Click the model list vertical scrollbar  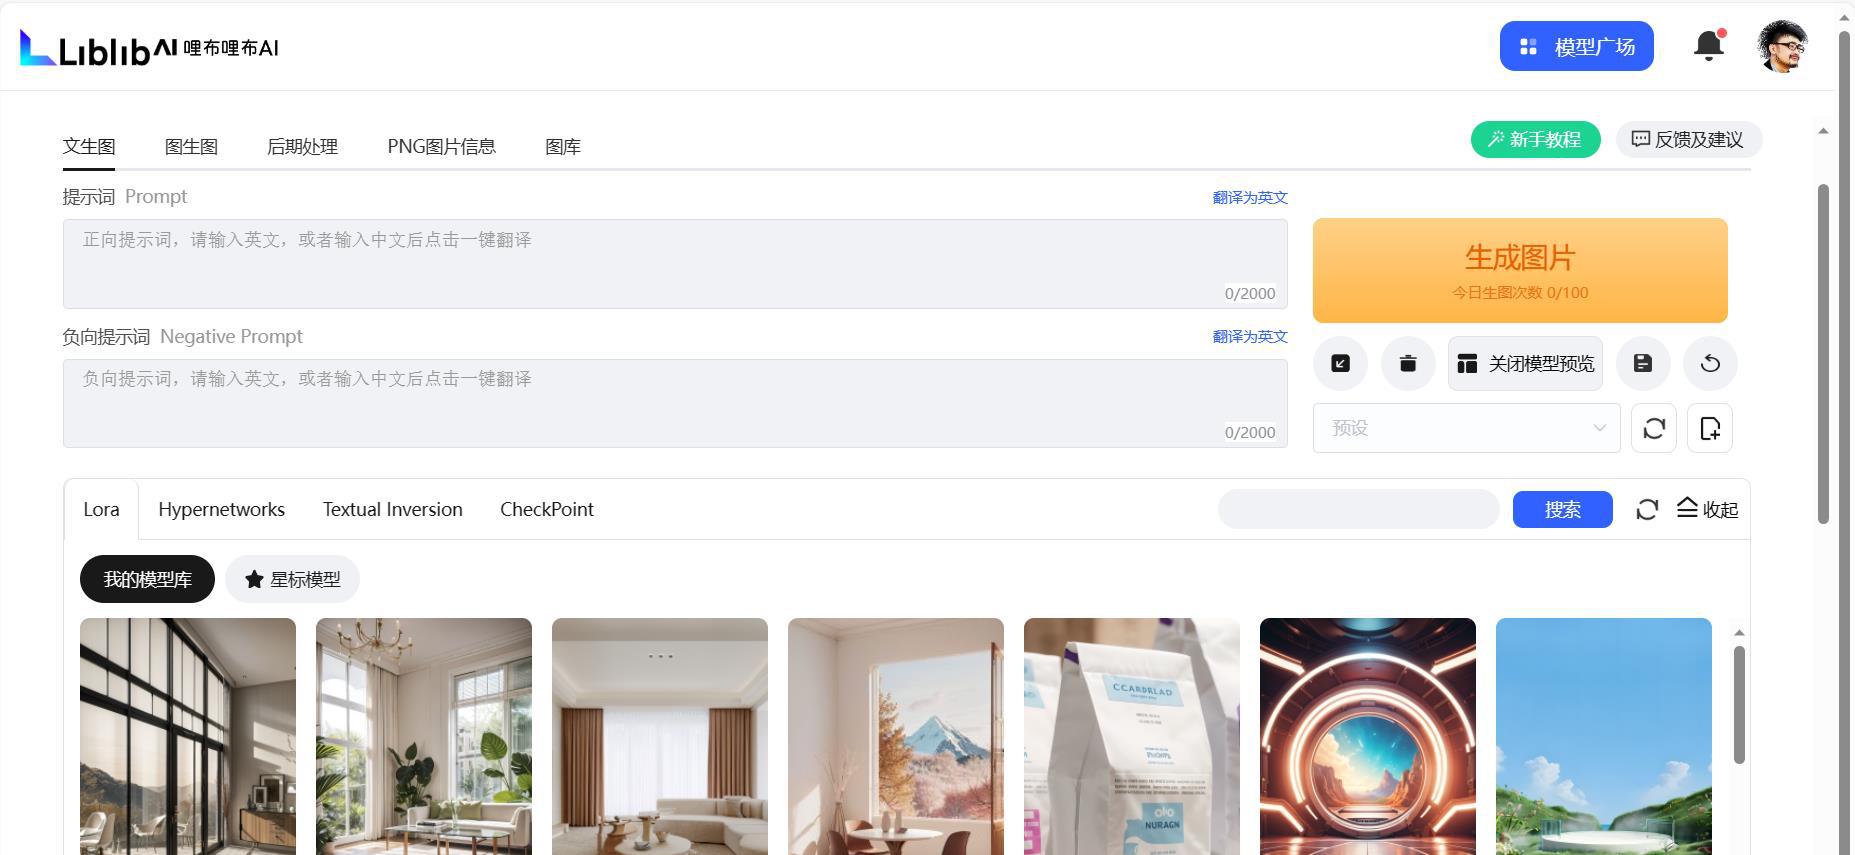1739,705
